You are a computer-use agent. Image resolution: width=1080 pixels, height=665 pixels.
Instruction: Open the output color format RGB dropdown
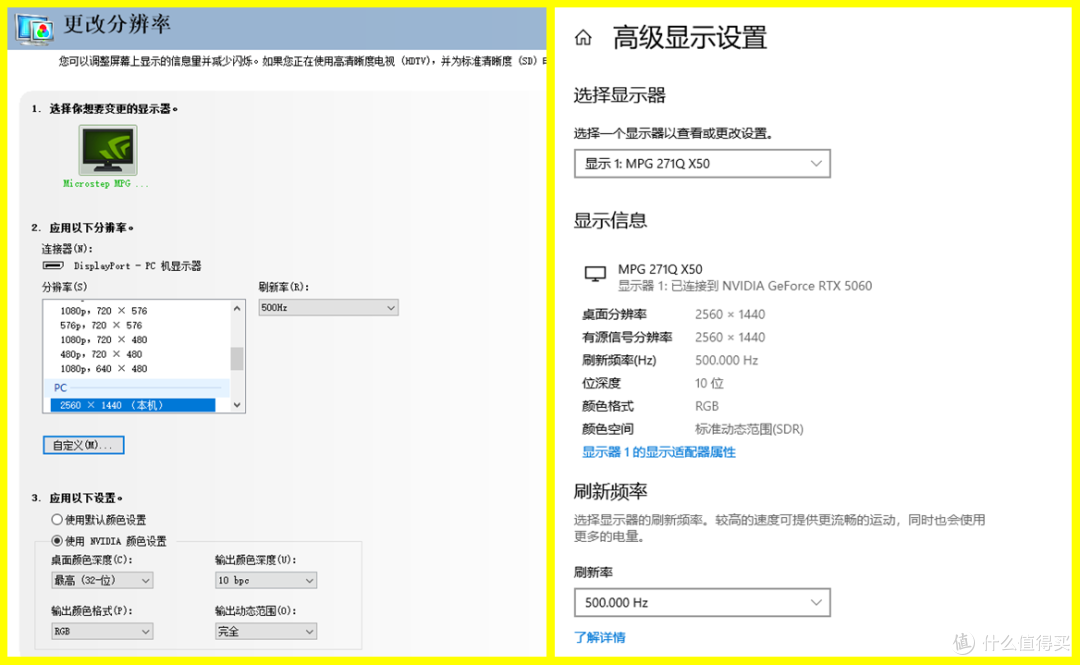pos(102,631)
